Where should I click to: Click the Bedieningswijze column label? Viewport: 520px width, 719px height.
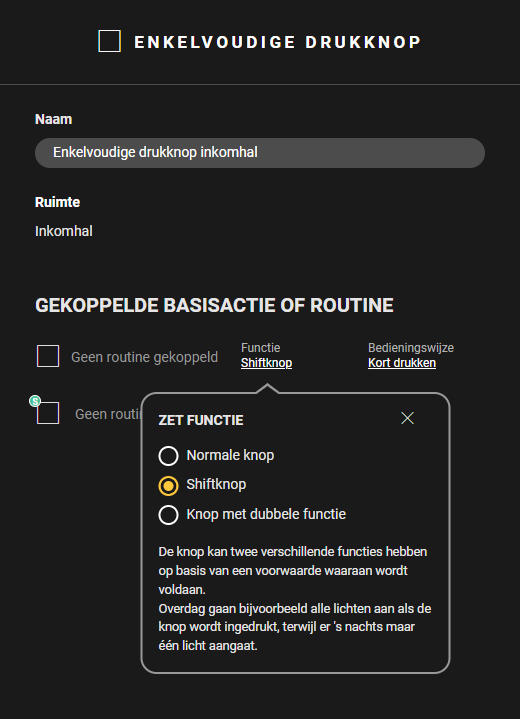coord(411,348)
